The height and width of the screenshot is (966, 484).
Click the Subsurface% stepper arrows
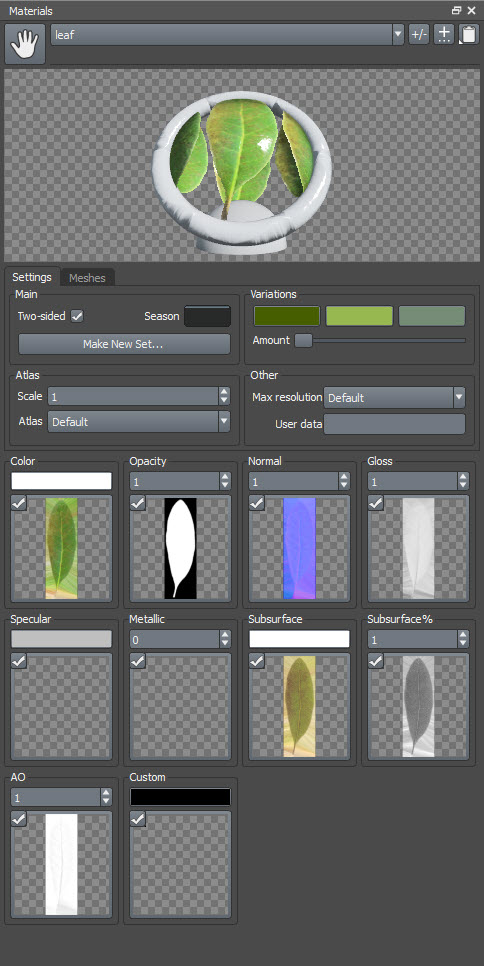[463, 639]
